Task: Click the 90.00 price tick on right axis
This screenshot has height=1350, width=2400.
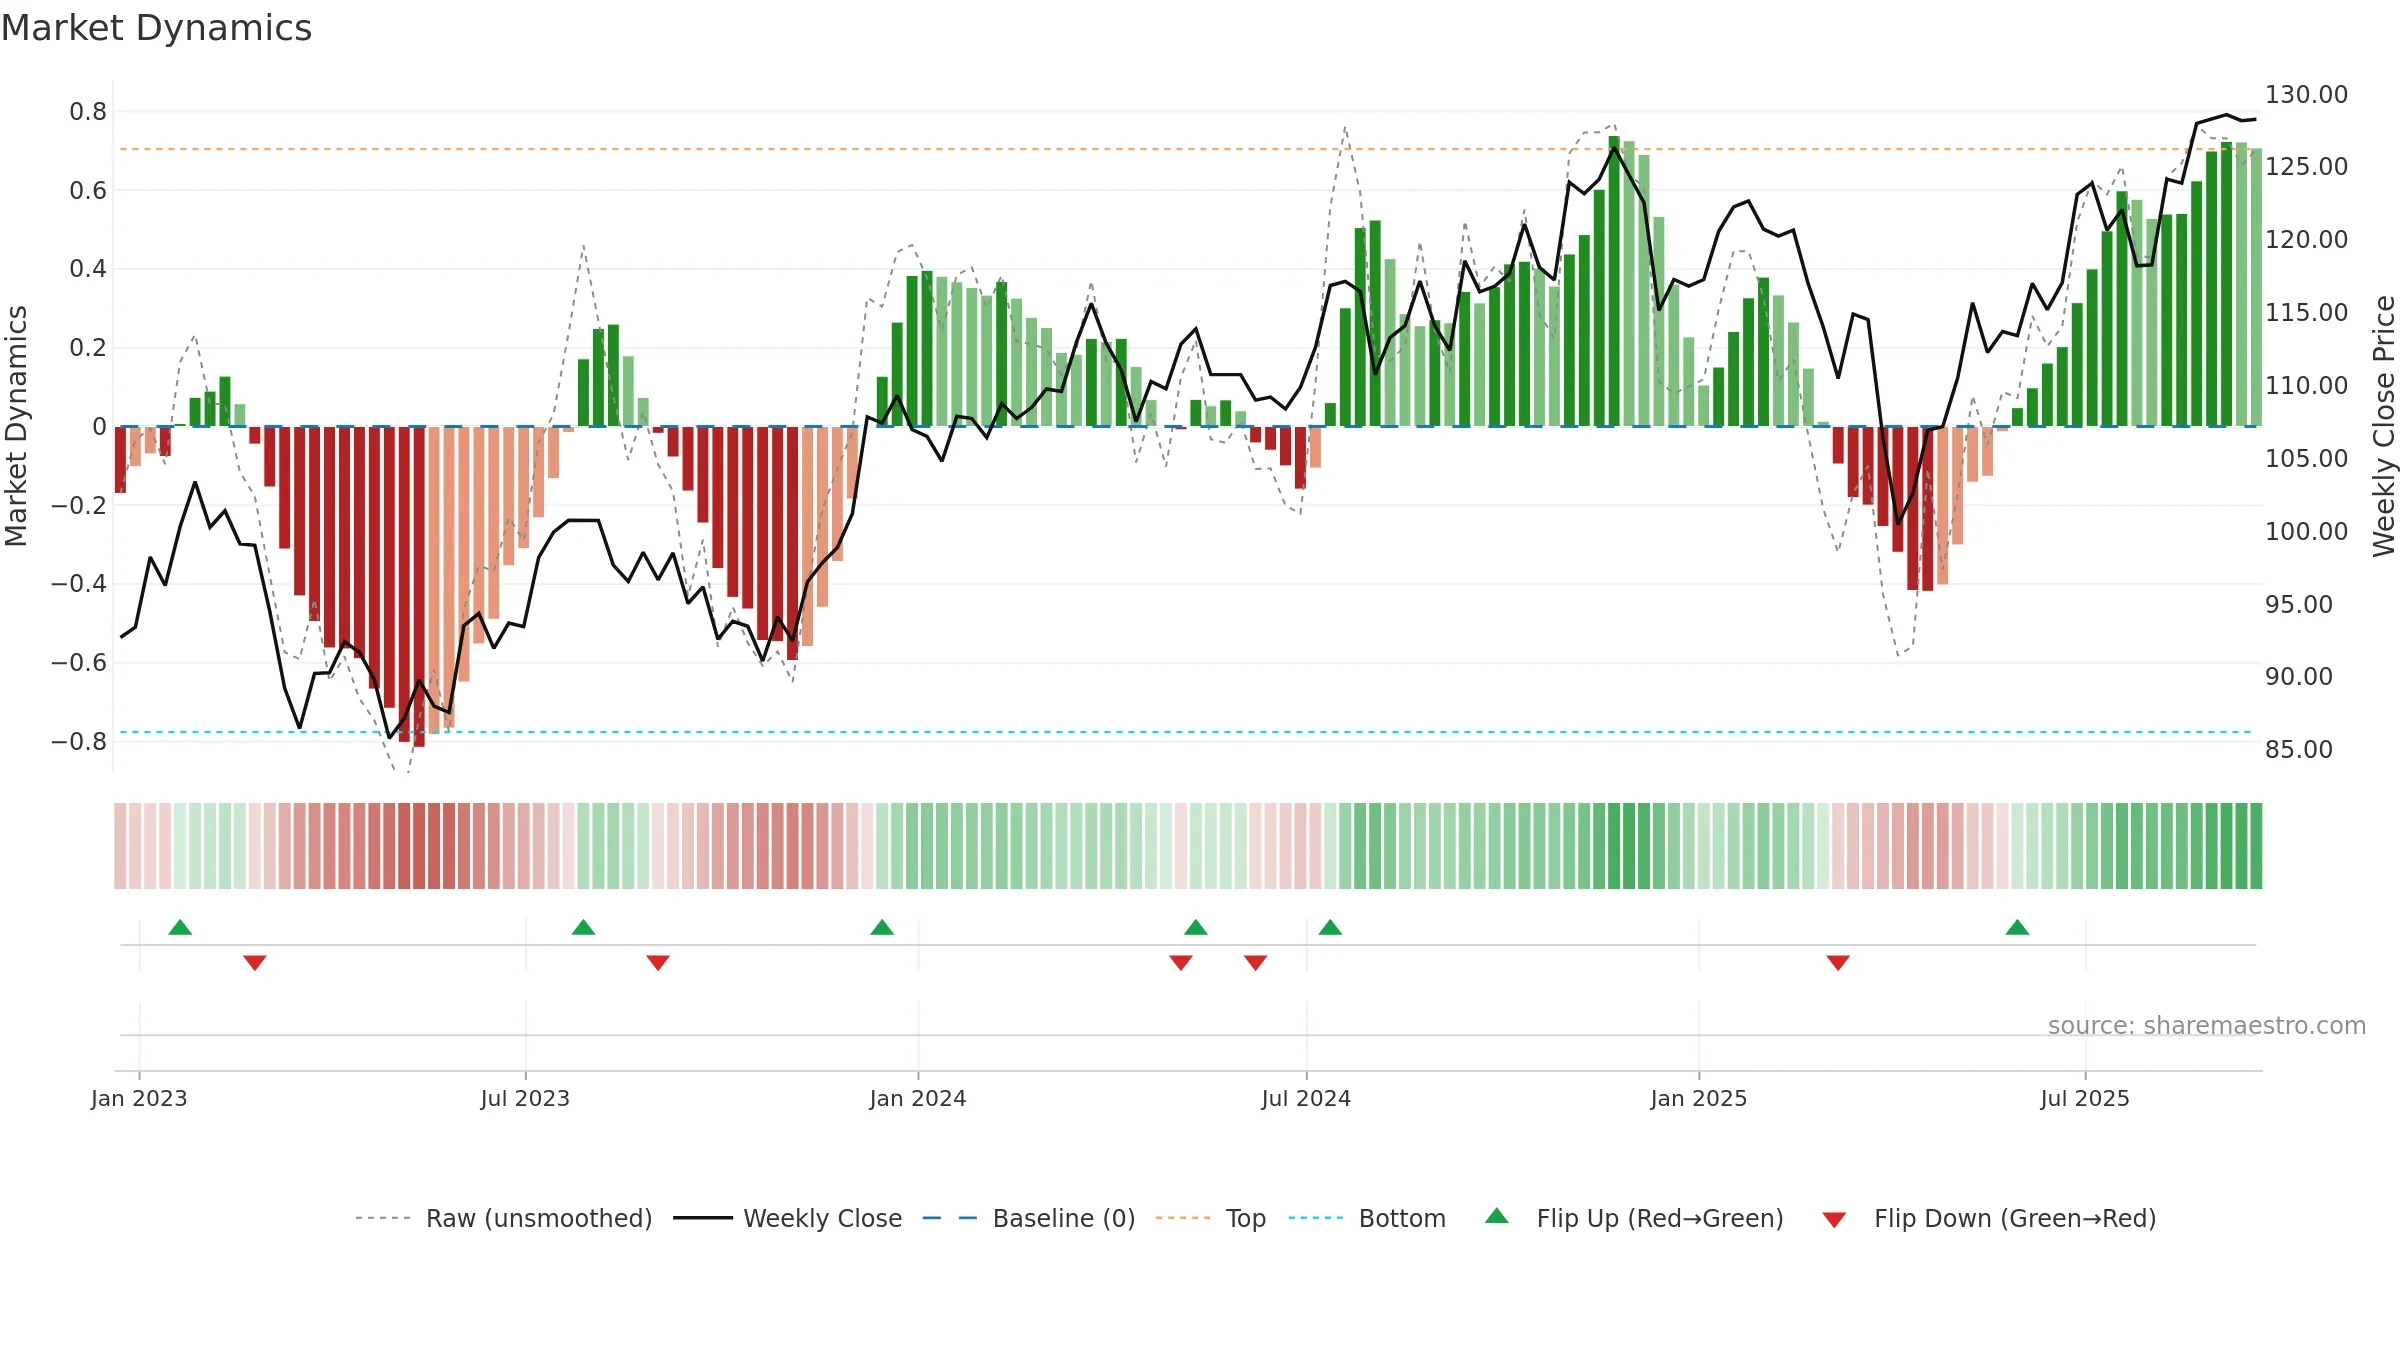Action: click(2299, 677)
